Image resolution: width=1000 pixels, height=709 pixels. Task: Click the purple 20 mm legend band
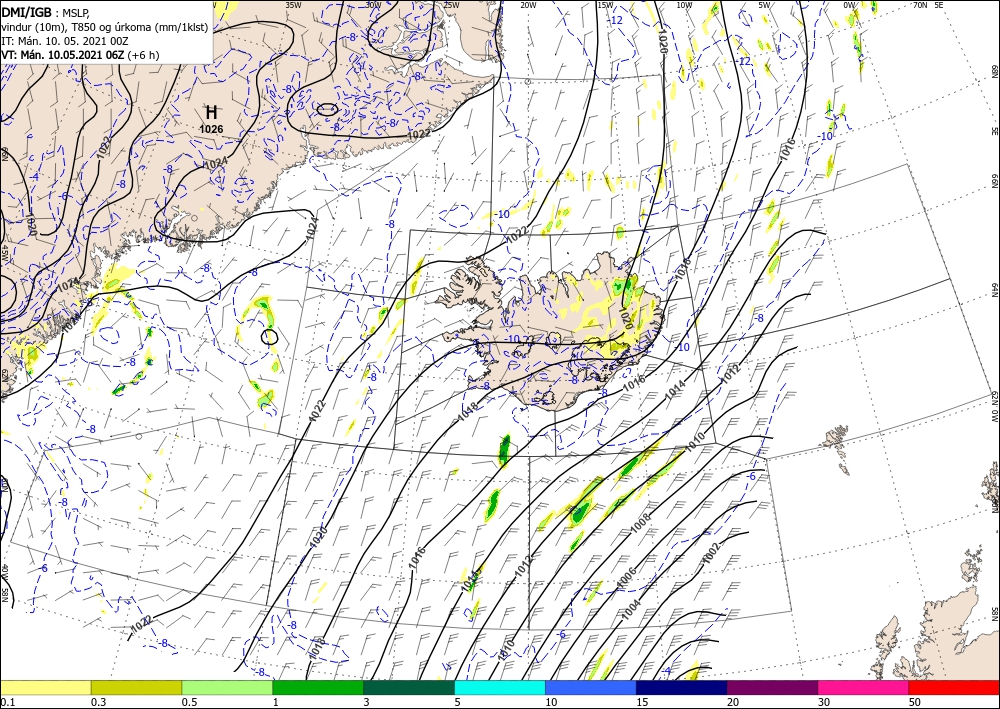pyautogui.click(x=772, y=687)
